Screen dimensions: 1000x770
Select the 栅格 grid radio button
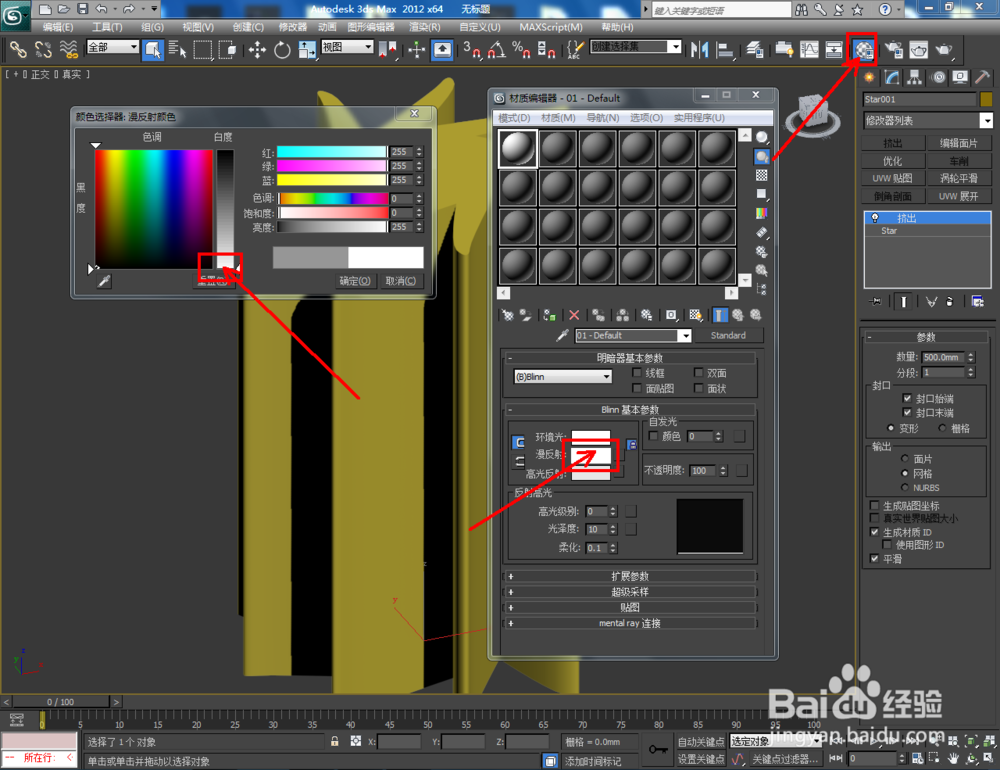click(942, 428)
